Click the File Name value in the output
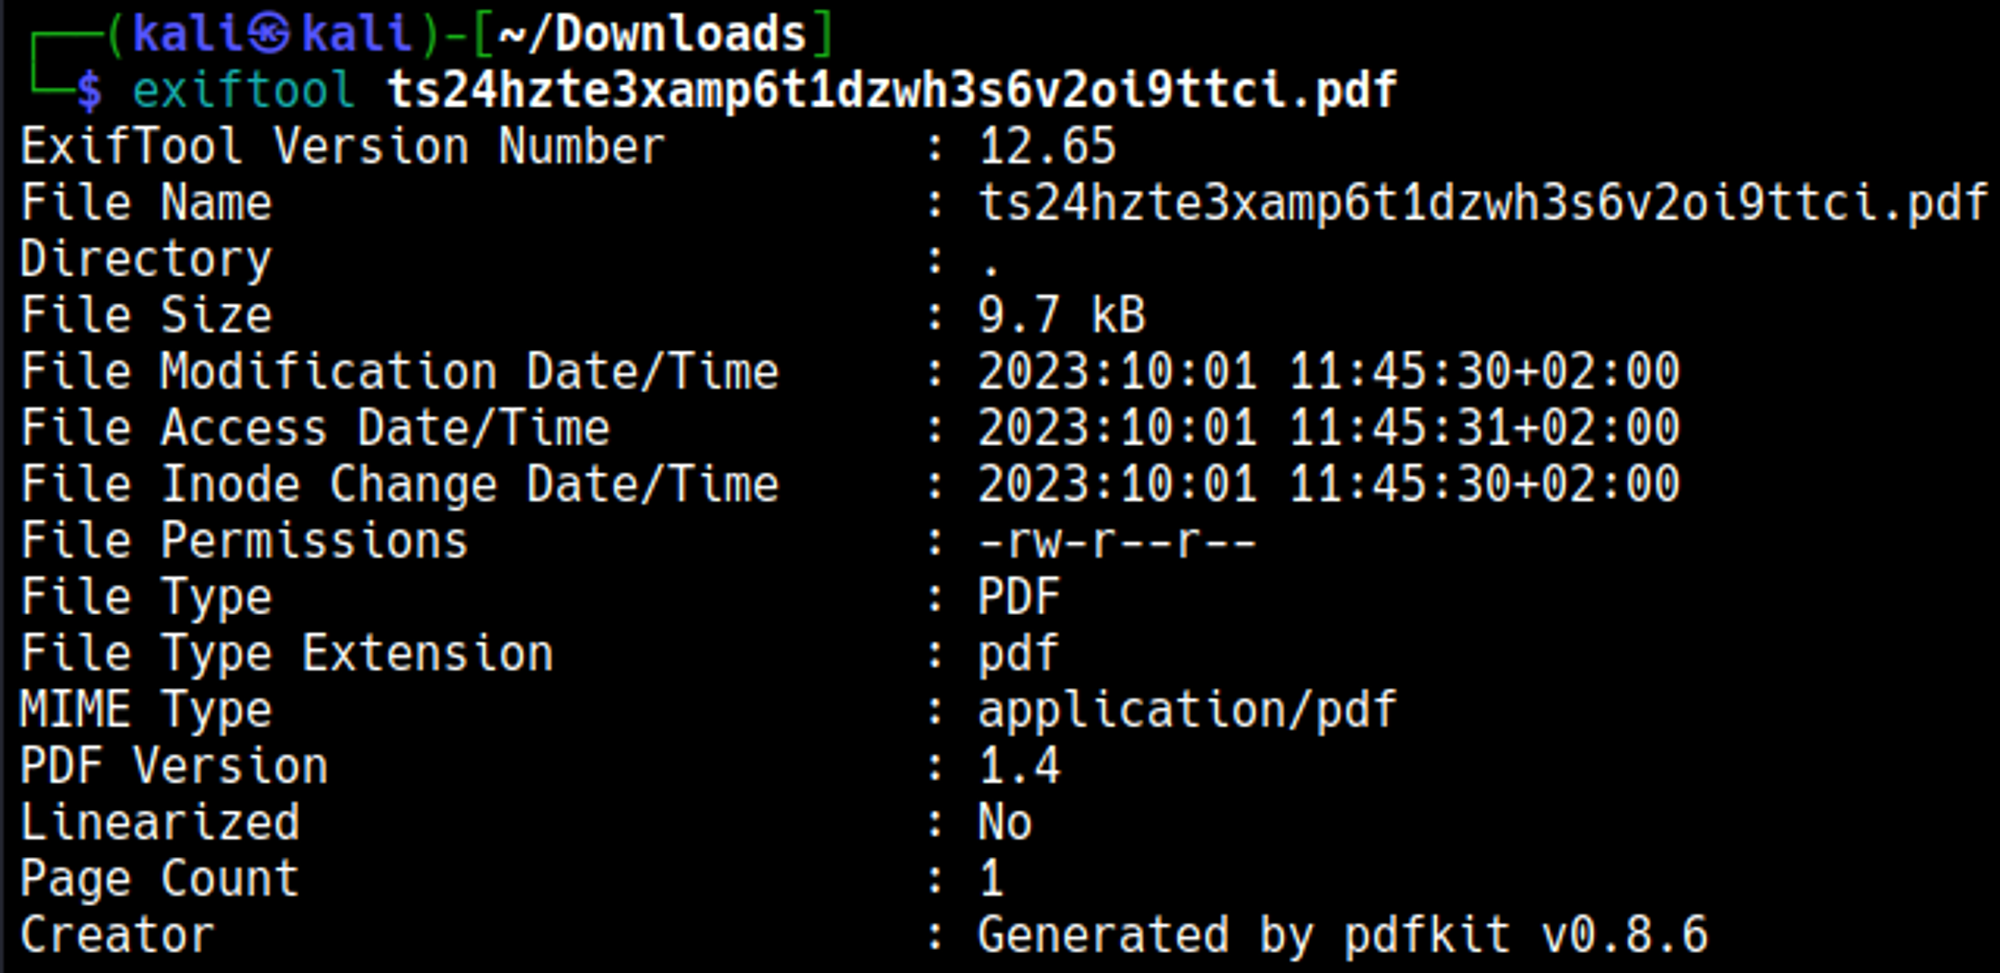The width and height of the screenshot is (2000, 973). pos(1482,204)
